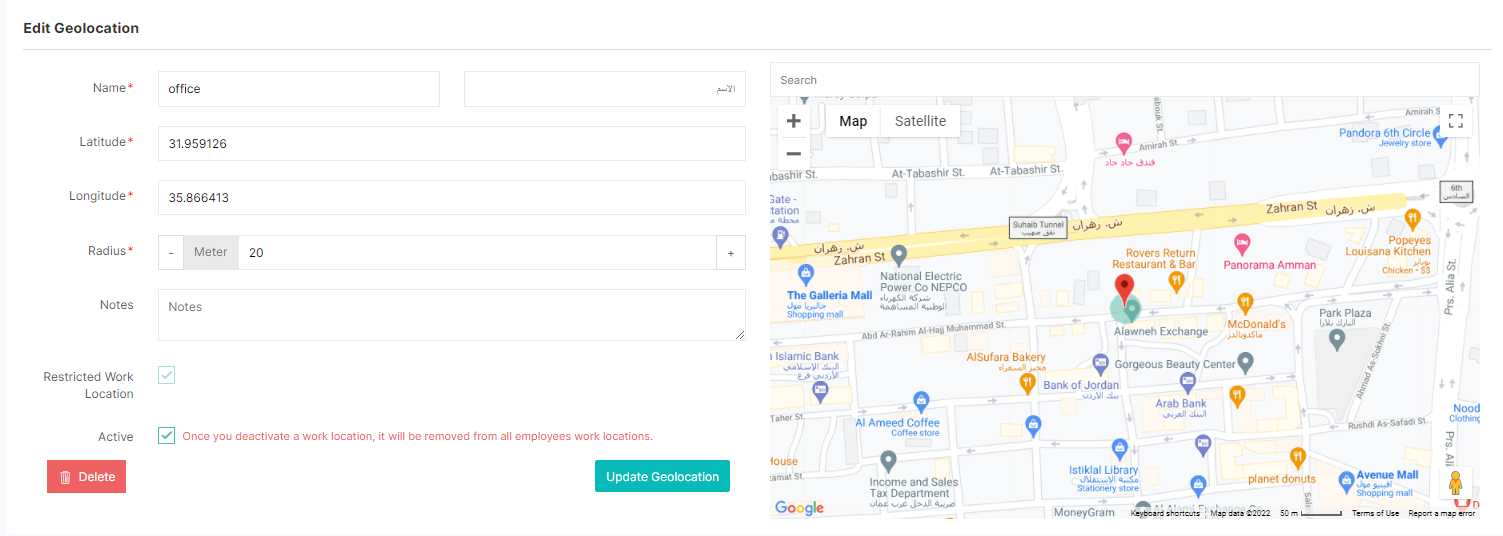Zoom out the map with minus icon
This screenshot has height=536, width=1503.
794,154
